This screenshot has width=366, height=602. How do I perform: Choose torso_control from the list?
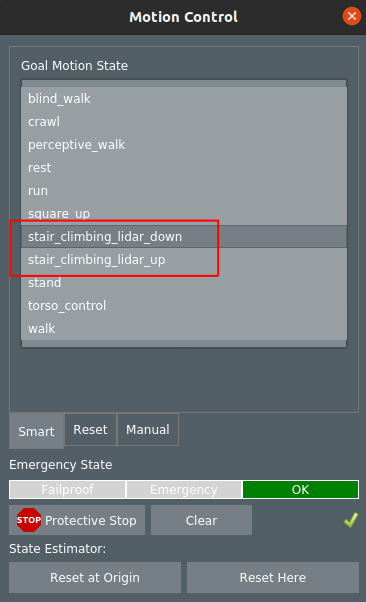(184, 306)
